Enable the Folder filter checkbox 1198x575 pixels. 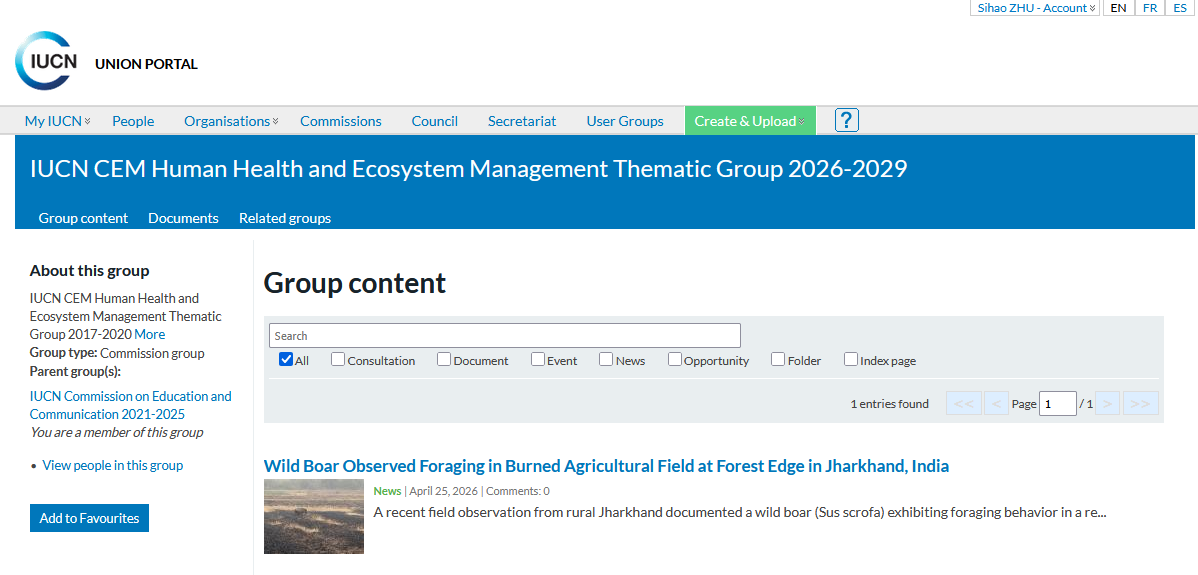pyautogui.click(x=778, y=359)
